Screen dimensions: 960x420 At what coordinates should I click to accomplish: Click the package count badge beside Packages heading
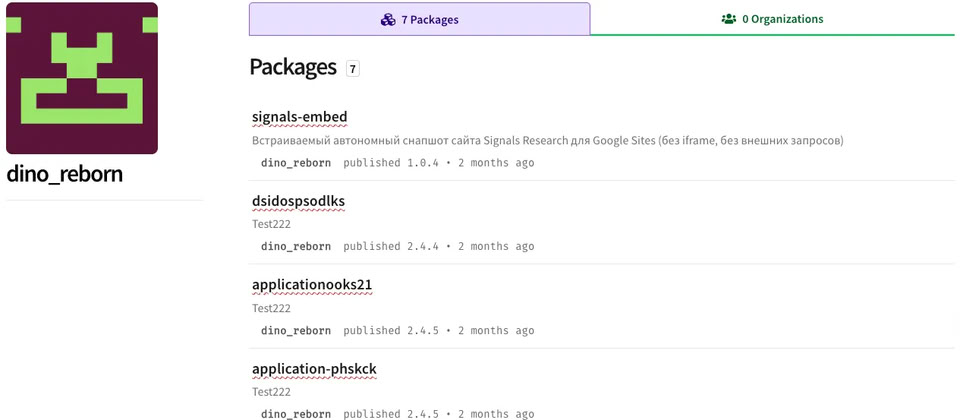(x=352, y=69)
